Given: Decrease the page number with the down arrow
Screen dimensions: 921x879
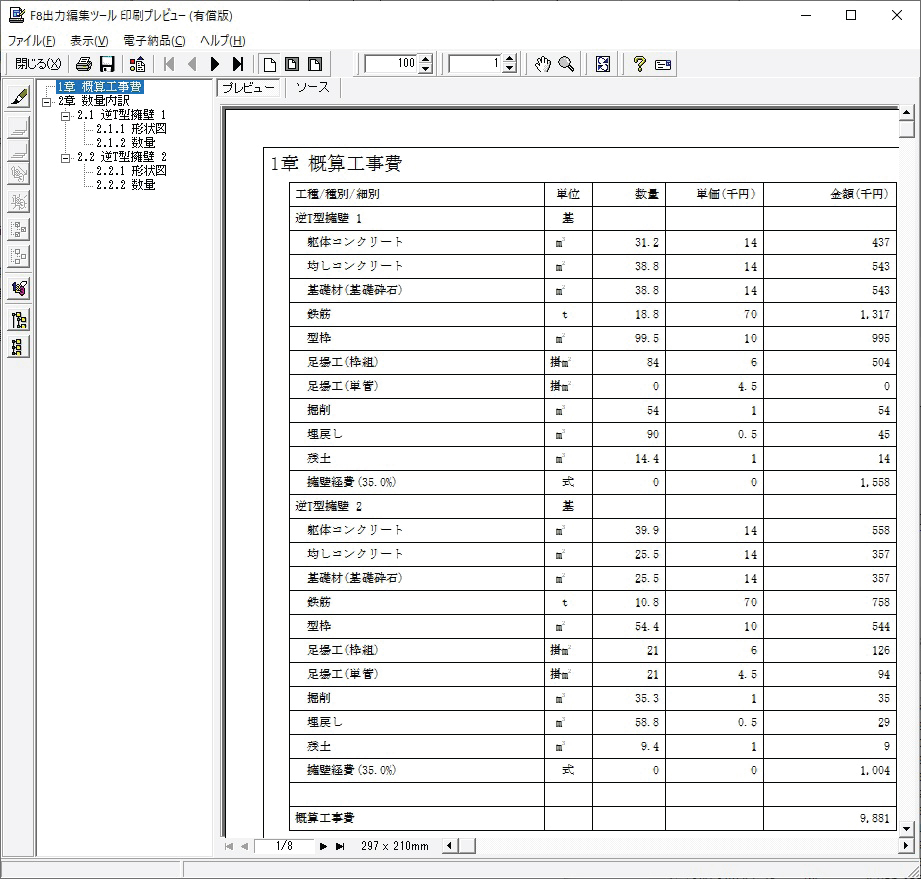Looking at the screenshot, I should click(x=510, y=68).
